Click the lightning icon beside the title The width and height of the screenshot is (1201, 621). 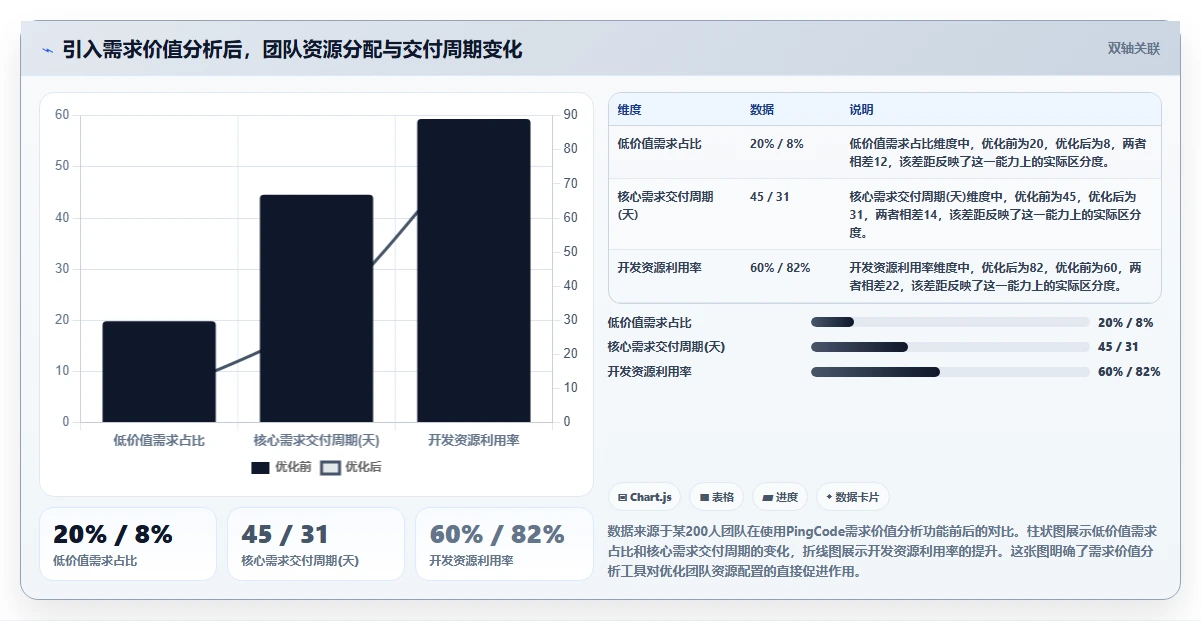47,50
